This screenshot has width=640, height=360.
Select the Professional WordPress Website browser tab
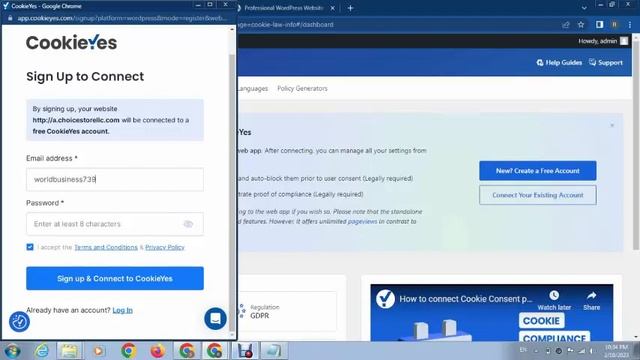click(283, 8)
